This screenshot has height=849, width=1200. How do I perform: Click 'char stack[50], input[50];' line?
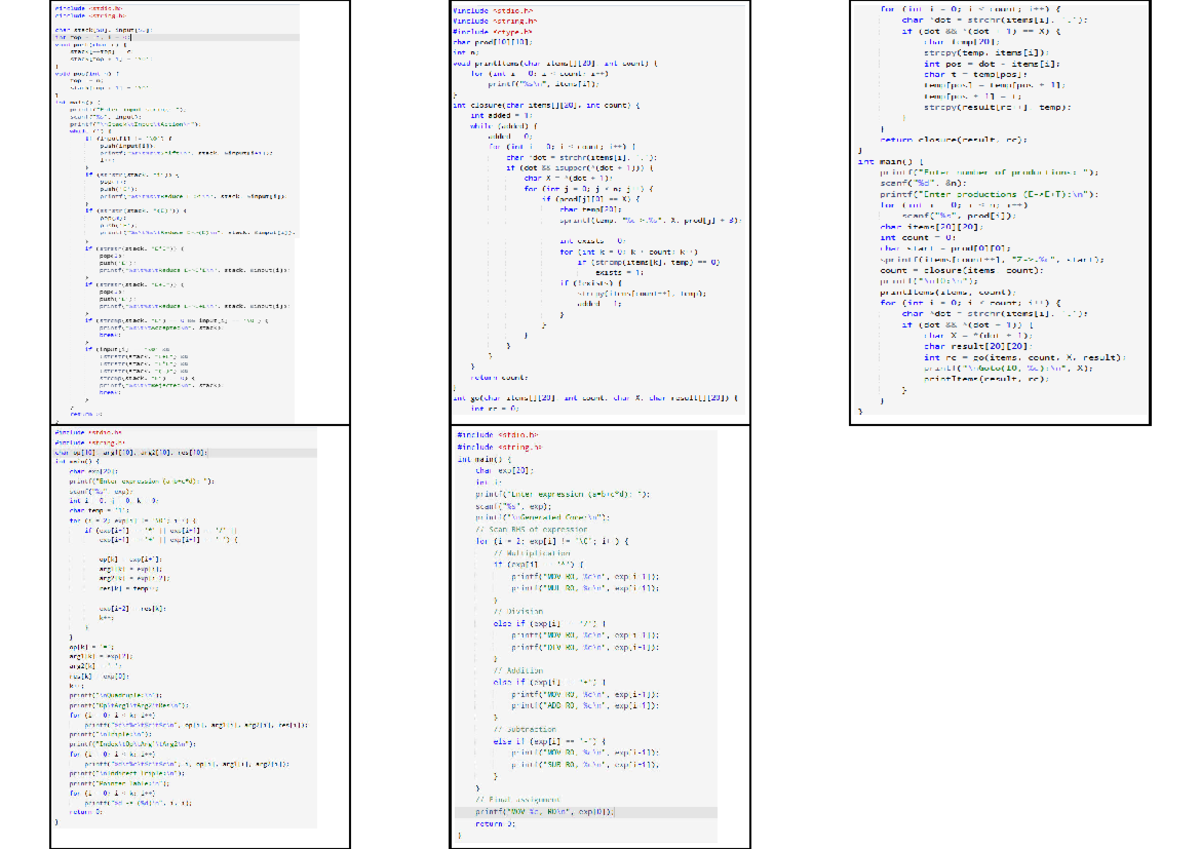tap(105, 30)
